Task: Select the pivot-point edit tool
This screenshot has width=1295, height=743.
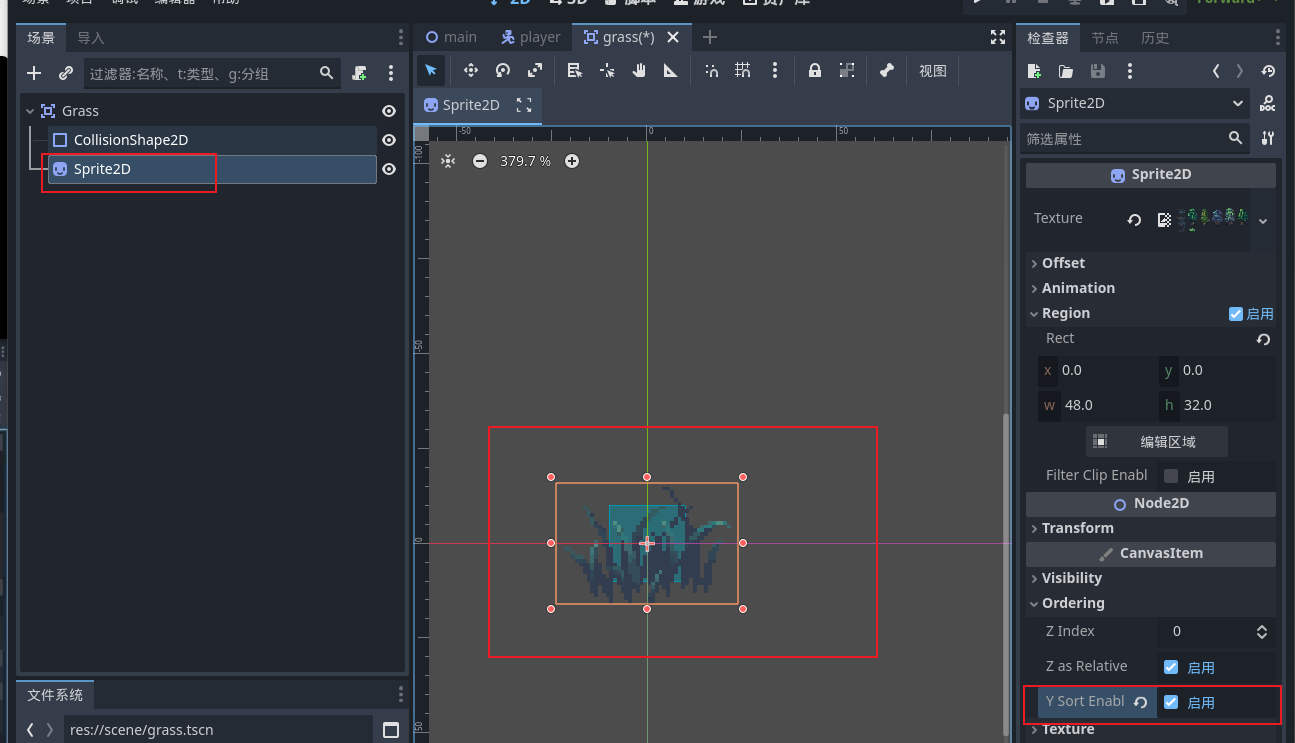Action: pyautogui.click(x=607, y=70)
